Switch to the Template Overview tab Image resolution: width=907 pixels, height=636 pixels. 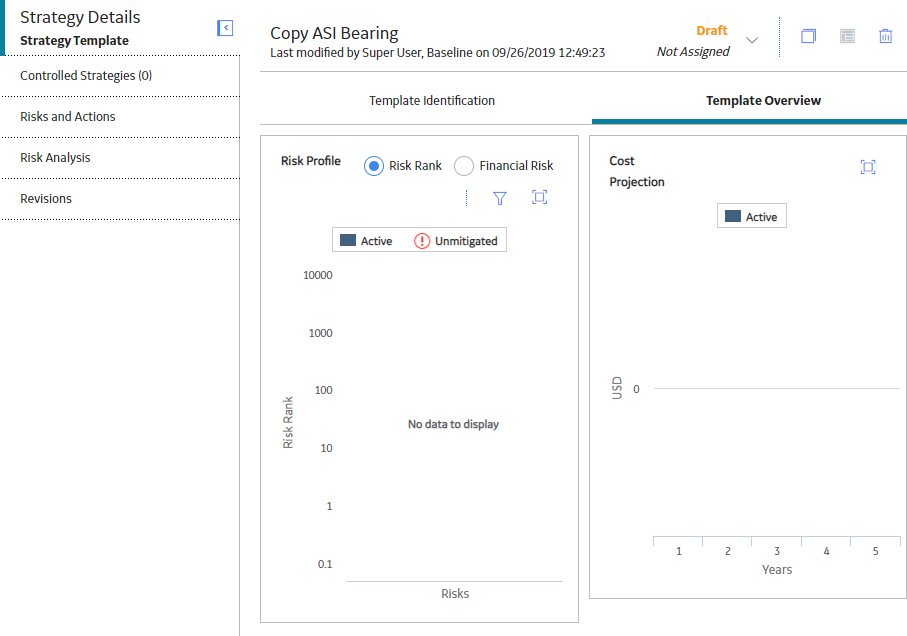(764, 101)
